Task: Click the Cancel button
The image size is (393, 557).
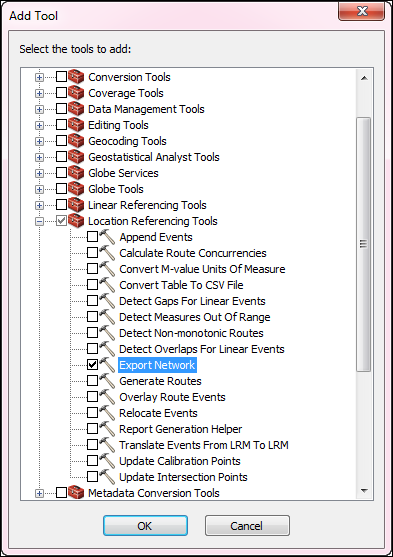Action: point(247,525)
